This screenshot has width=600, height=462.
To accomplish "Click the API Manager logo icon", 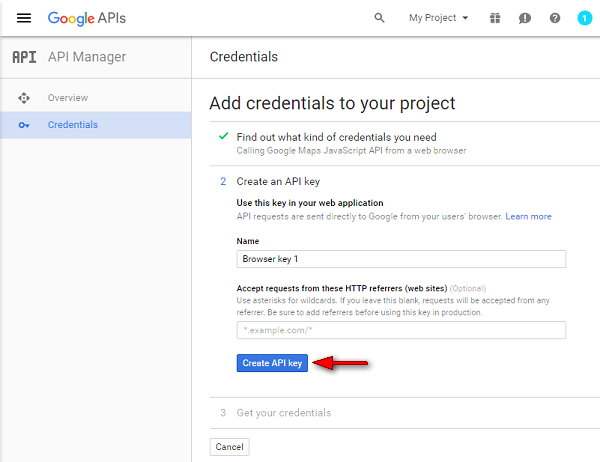I will click(x=24, y=57).
